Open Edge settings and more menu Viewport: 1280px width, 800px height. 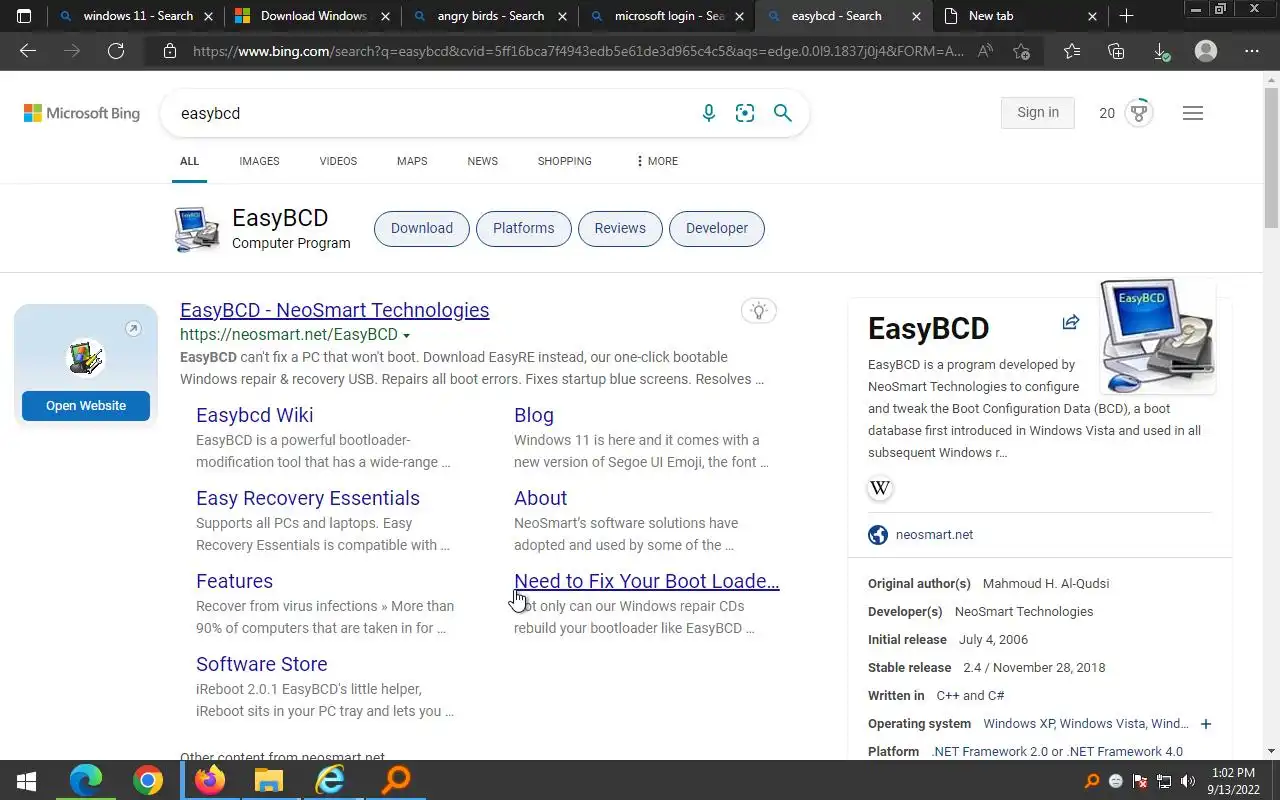[1252, 51]
